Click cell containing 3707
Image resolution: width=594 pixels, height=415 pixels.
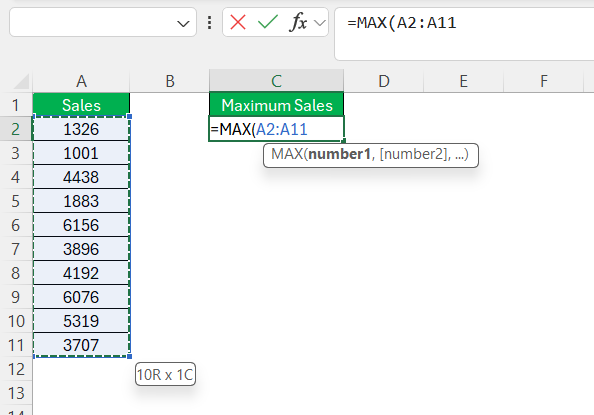81,345
